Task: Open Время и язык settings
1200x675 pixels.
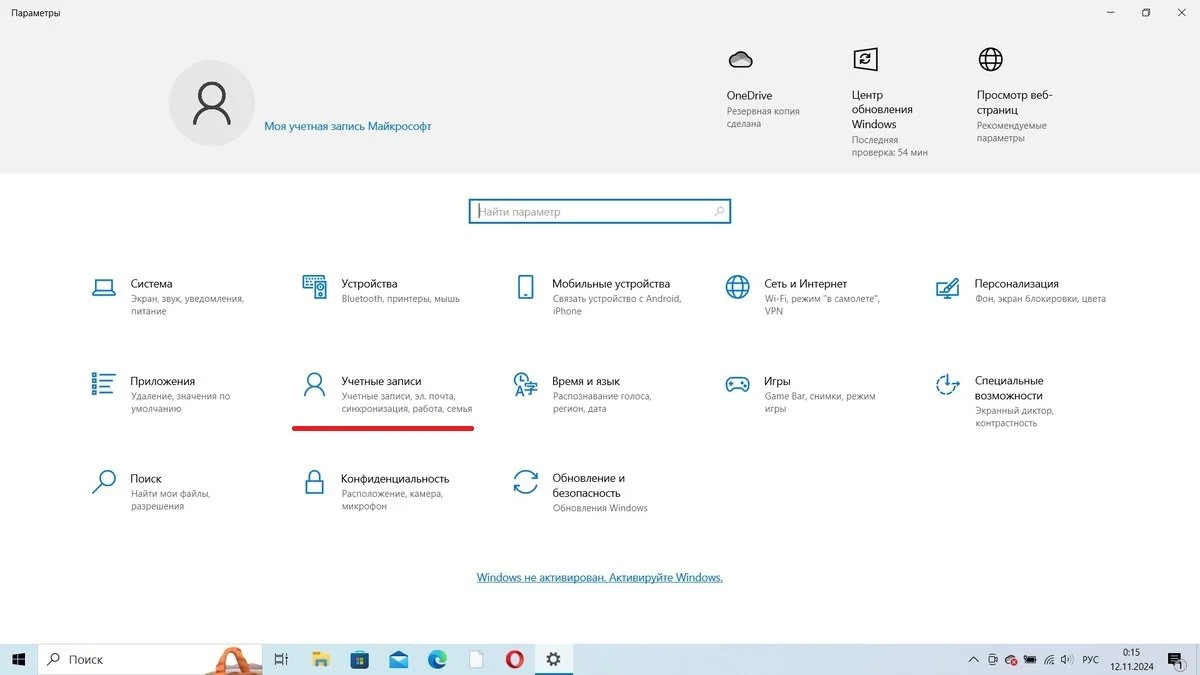Action: click(582, 394)
